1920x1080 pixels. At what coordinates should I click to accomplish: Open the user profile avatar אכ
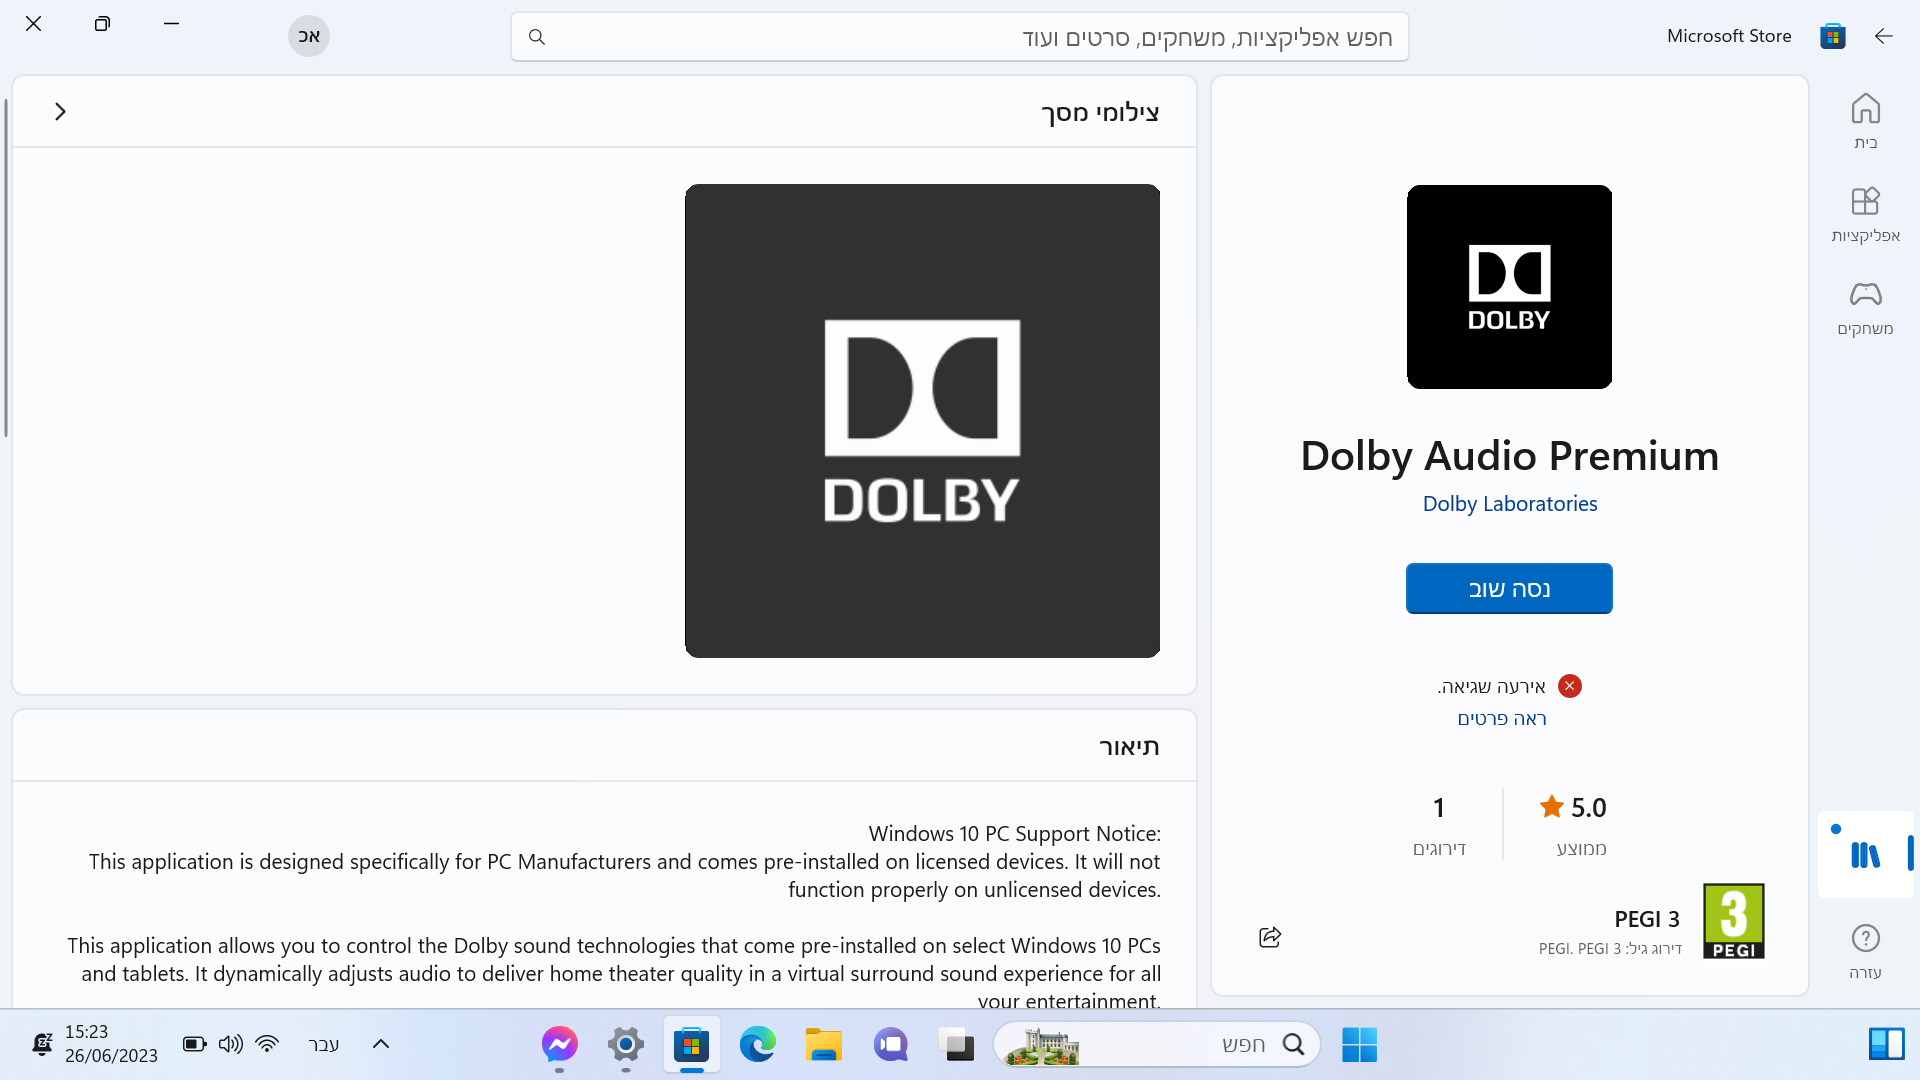(x=309, y=36)
